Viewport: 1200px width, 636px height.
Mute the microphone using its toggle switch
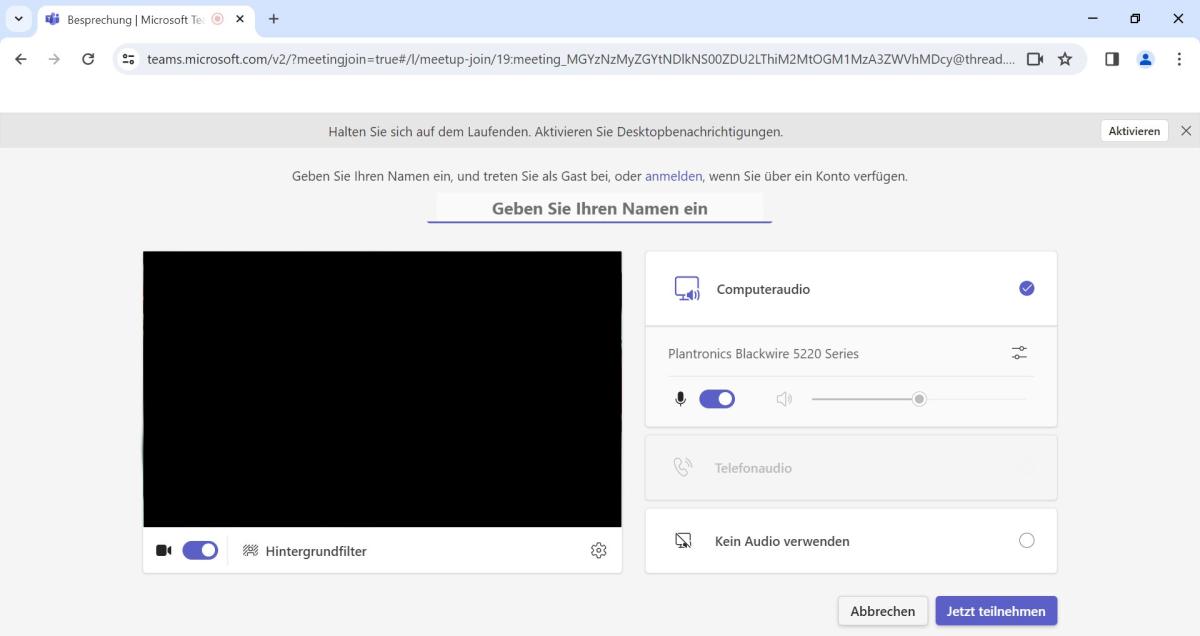[x=717, y=398]
